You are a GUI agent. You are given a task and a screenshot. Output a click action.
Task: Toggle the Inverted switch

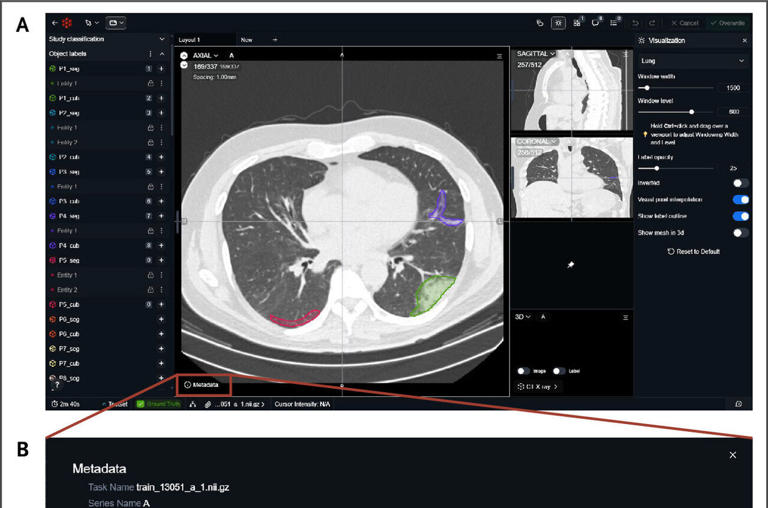pyautogui.click(x=741, y=183)
